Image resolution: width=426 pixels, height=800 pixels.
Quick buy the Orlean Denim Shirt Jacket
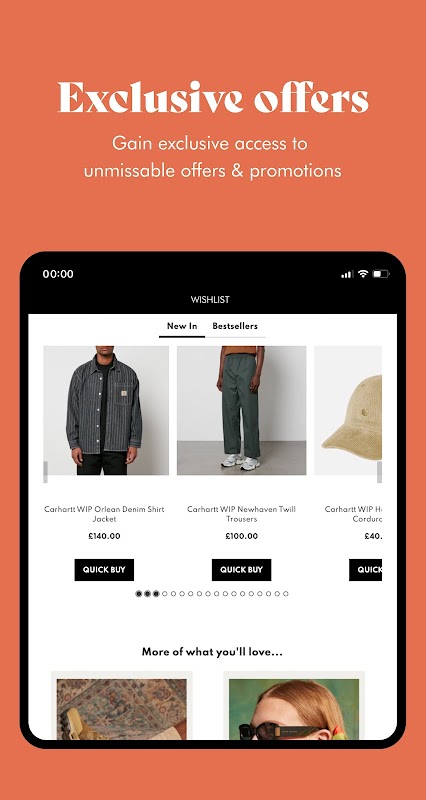tap(104, 570)
